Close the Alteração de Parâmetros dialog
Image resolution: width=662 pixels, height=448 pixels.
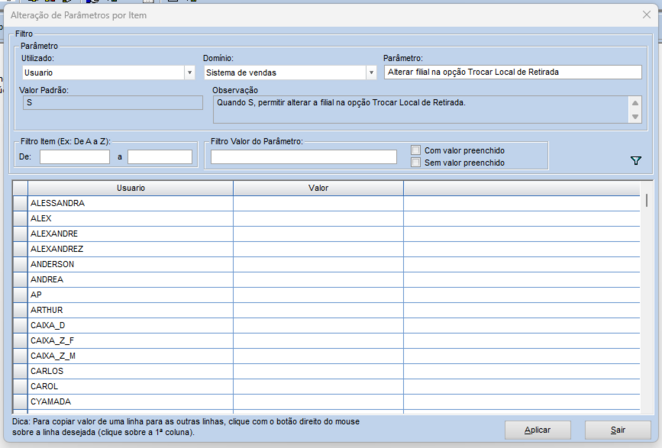click(x=646, y=15)
